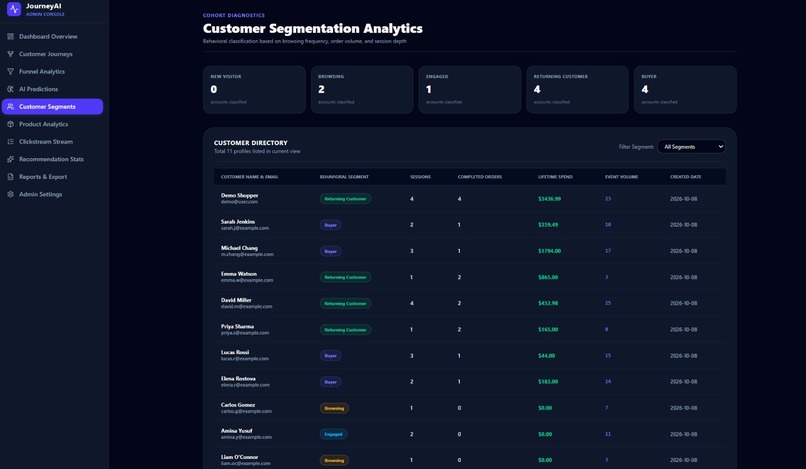Open Admin Settings
This screenshot has width=806, height=469.
pyautogui.click(x=52, y=194)
